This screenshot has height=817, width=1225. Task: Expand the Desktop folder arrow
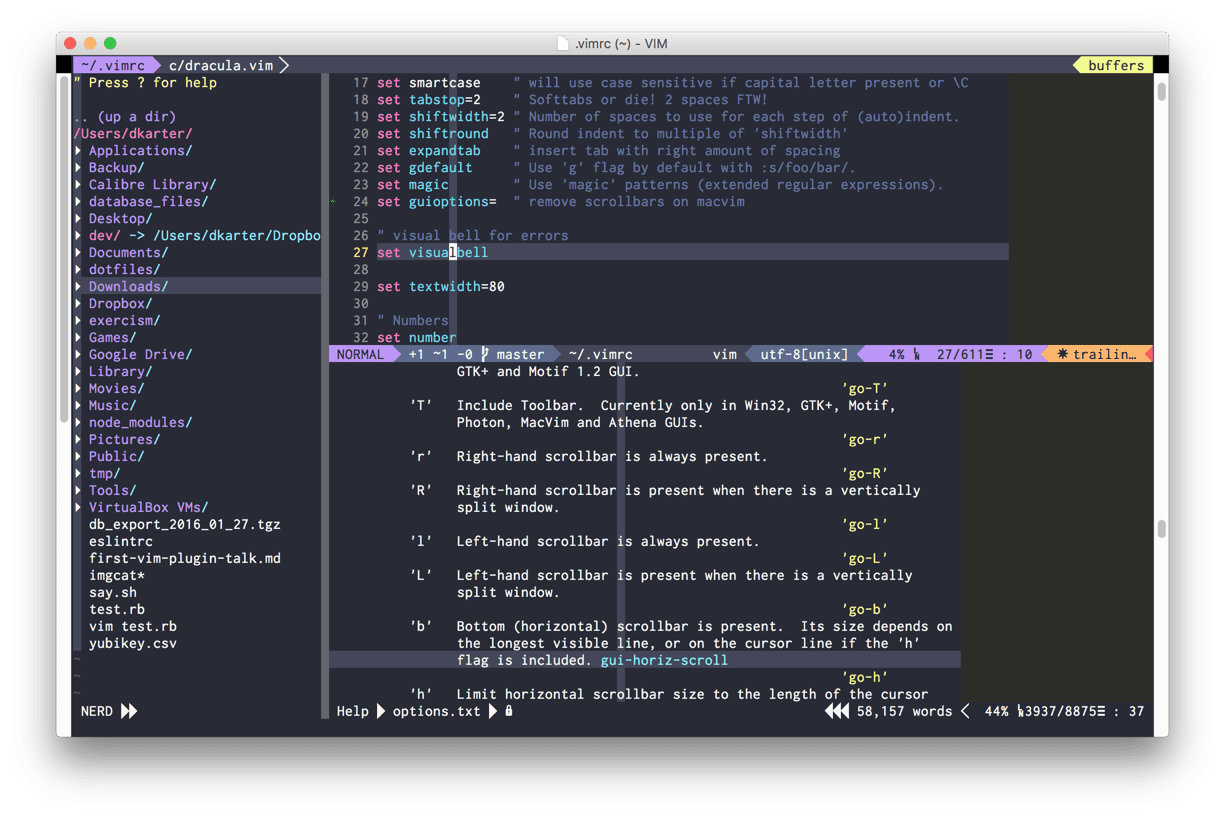[x=79, y=219]
